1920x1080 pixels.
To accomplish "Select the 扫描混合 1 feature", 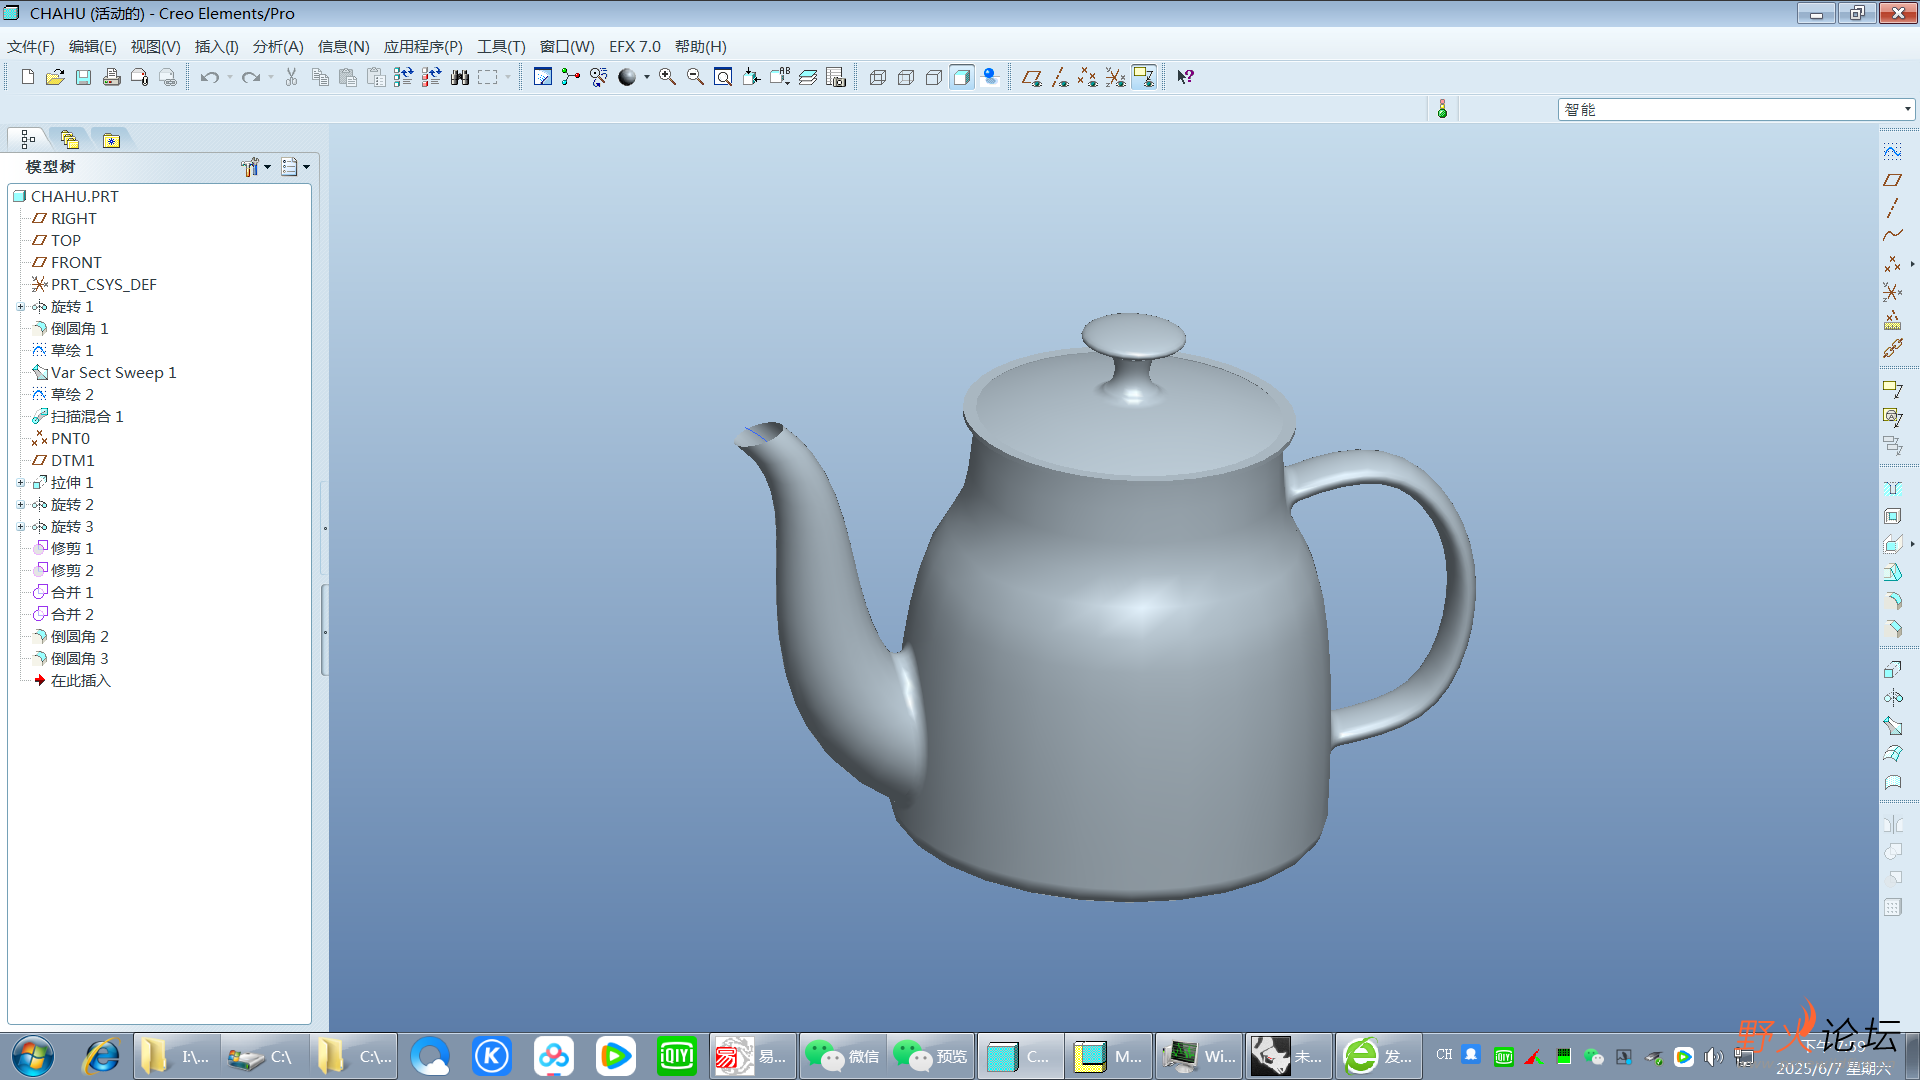I will (x=78, y=417).
